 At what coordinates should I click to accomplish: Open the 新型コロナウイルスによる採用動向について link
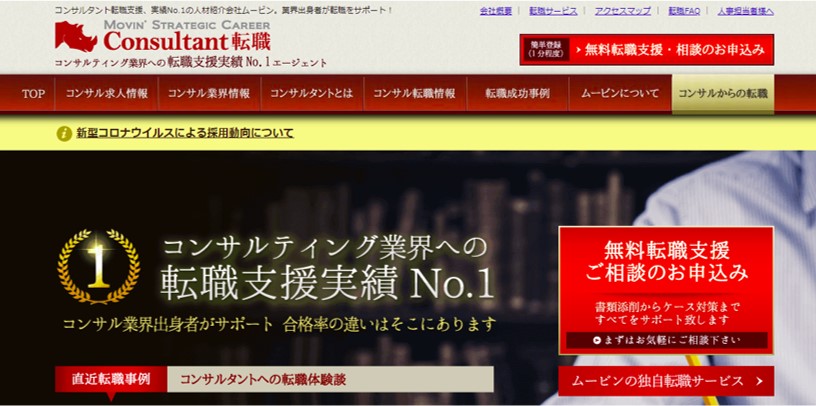pyautogui.click(x=185, y=133)
